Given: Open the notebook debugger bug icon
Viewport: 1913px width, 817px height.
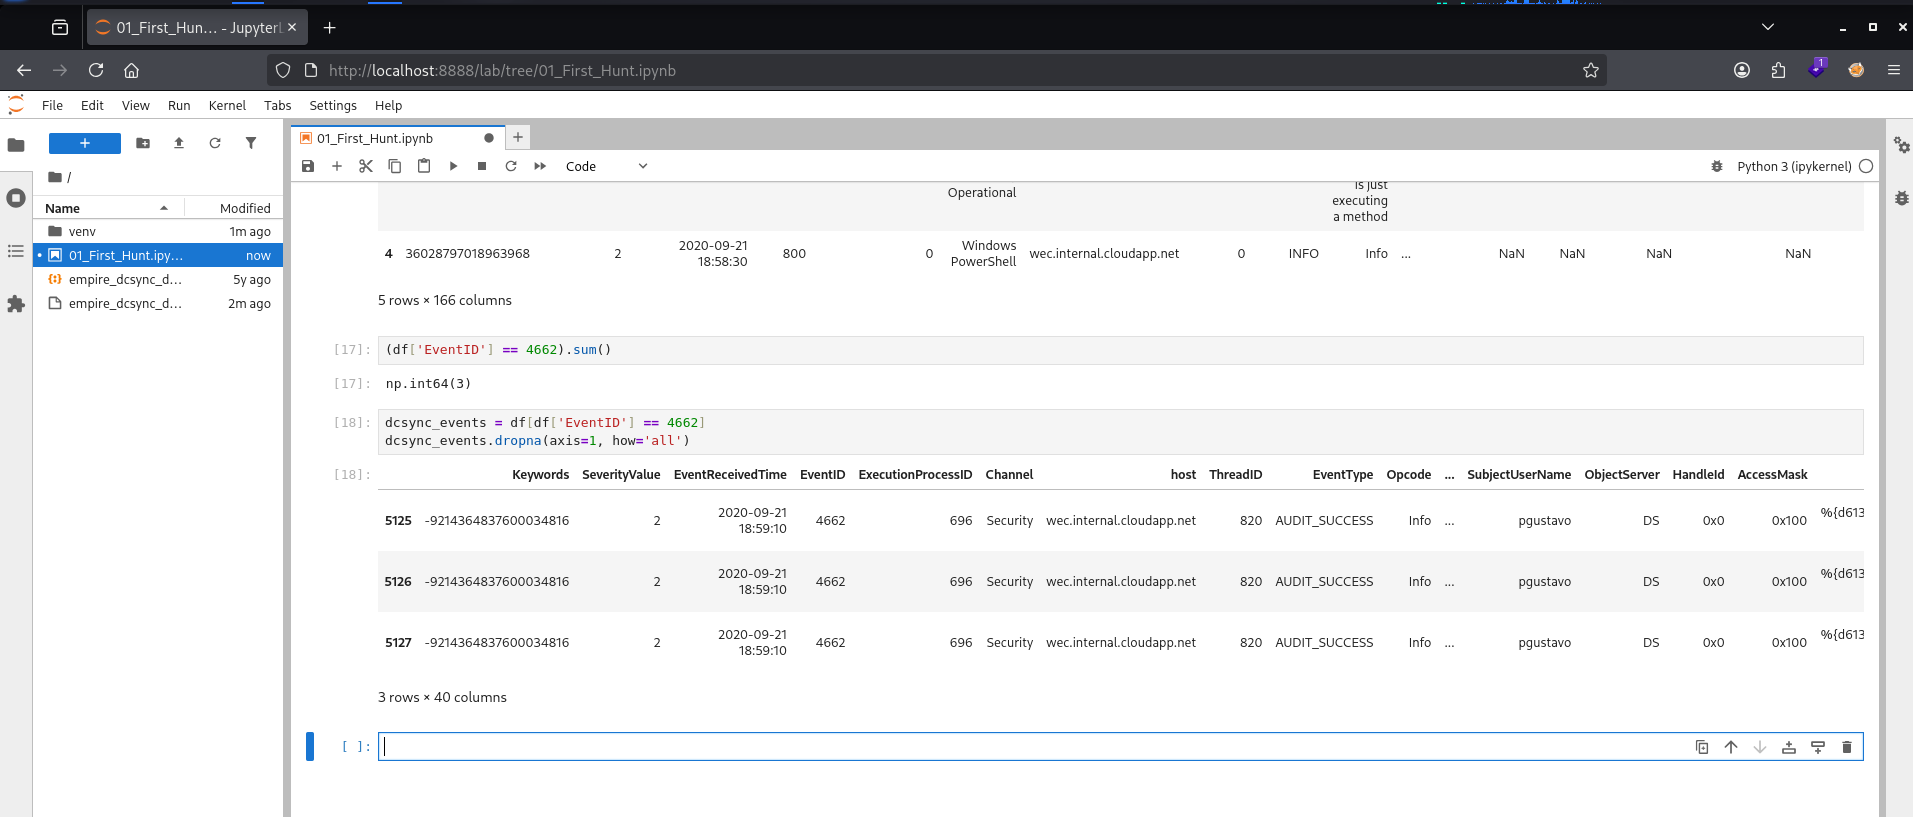Looking at the screenshot, I should [1717, 166].
